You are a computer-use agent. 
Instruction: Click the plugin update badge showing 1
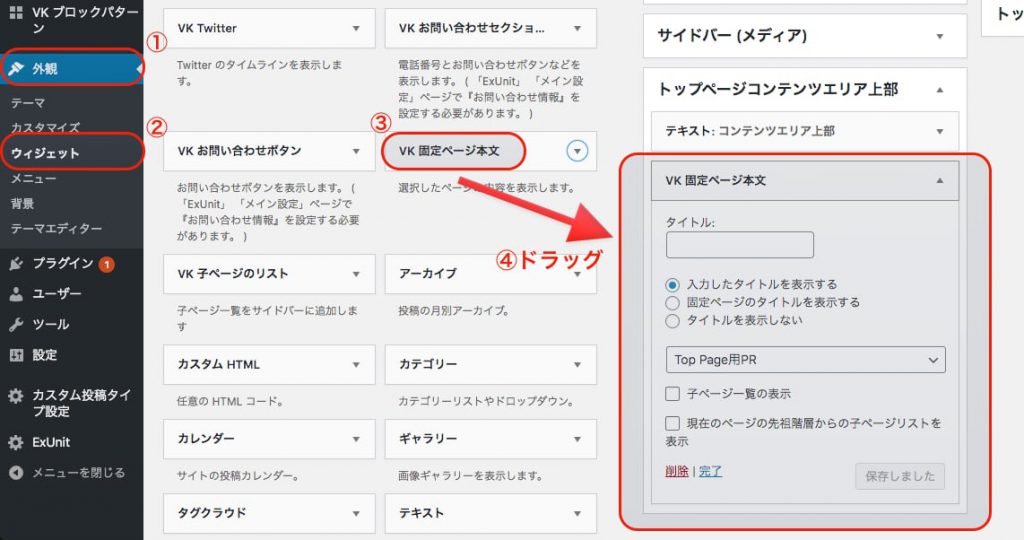pos(106,264)
